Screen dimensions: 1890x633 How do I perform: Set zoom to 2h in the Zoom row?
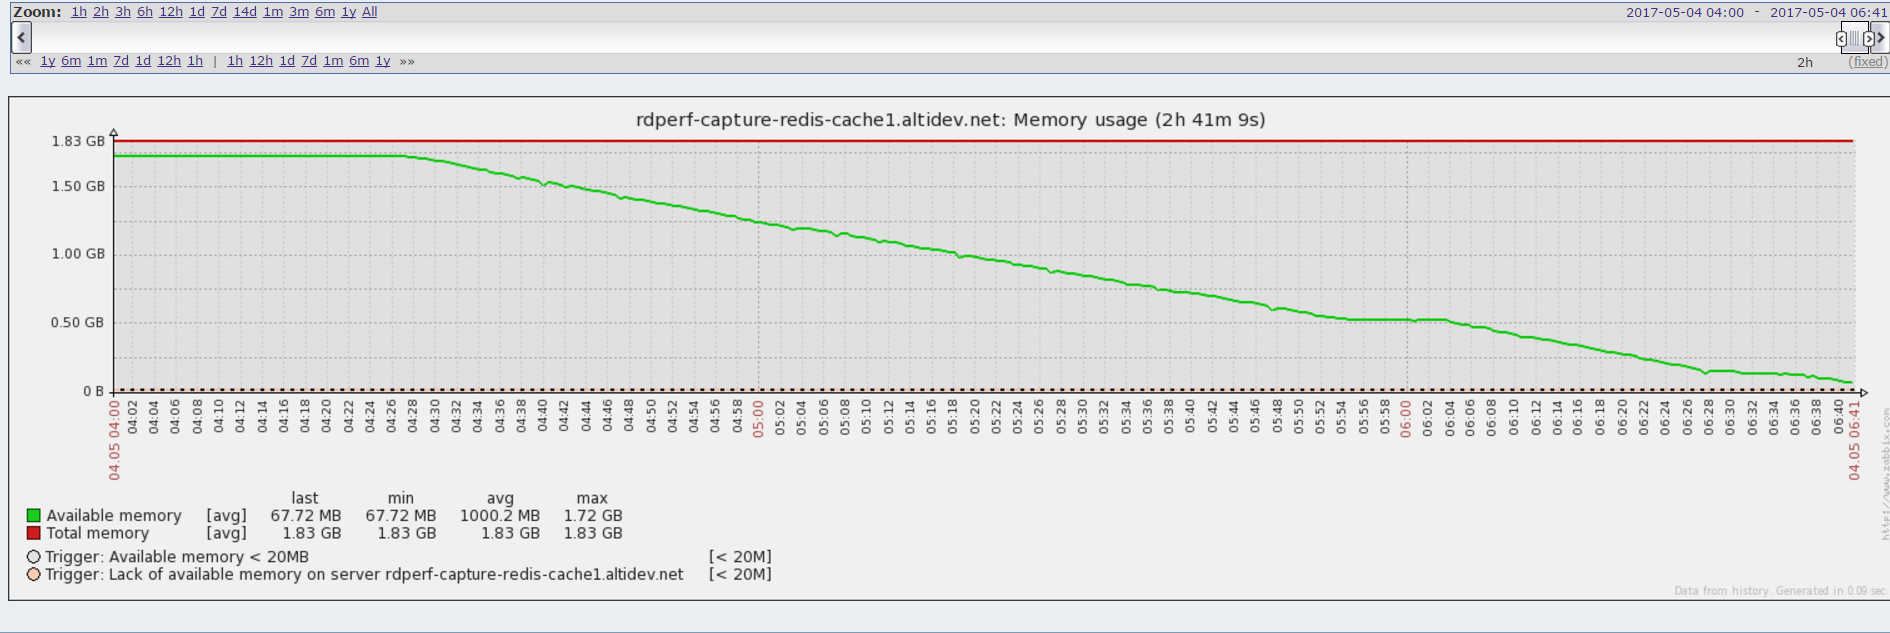[101, 12]
